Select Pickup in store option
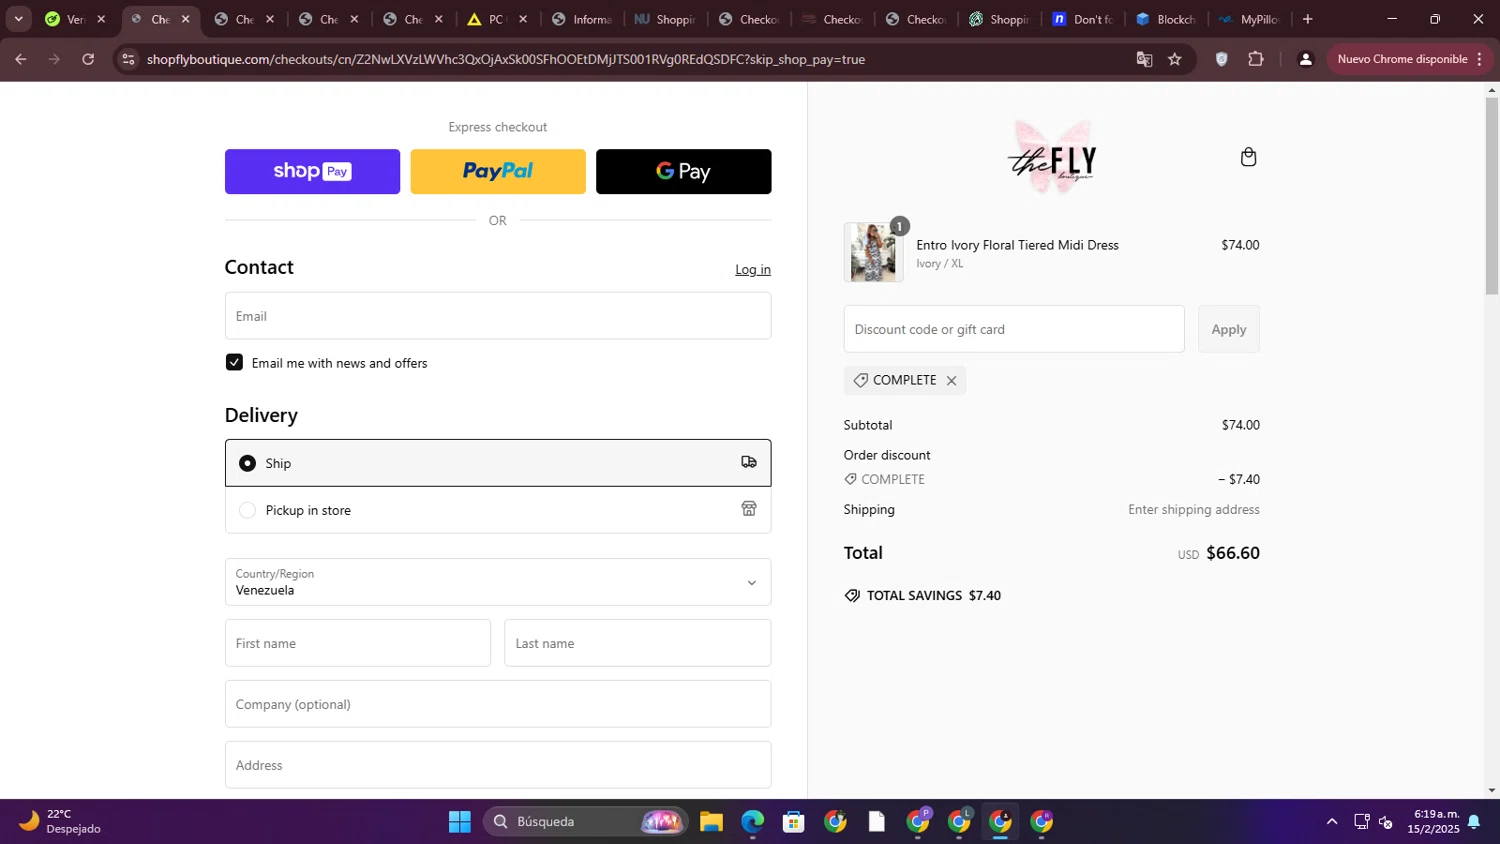Image resolution: width=1500 pixels, height=844 pixels. point(498,510)
